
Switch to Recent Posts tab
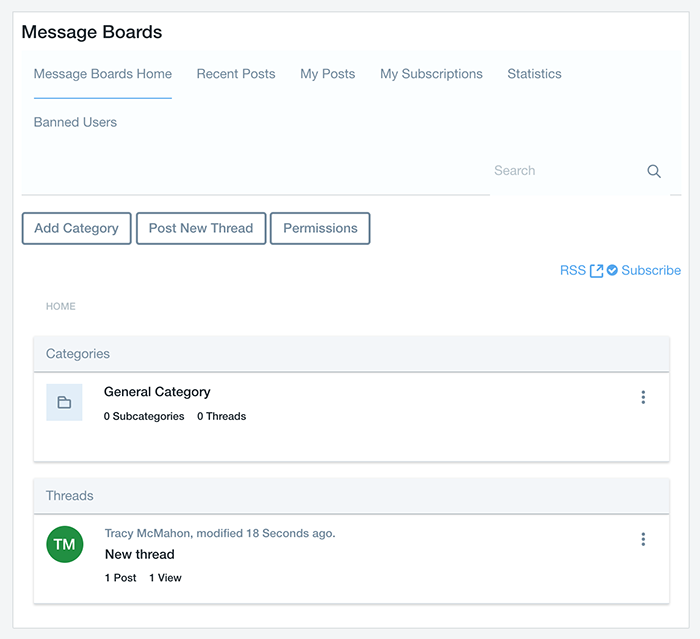click(236, 74)
